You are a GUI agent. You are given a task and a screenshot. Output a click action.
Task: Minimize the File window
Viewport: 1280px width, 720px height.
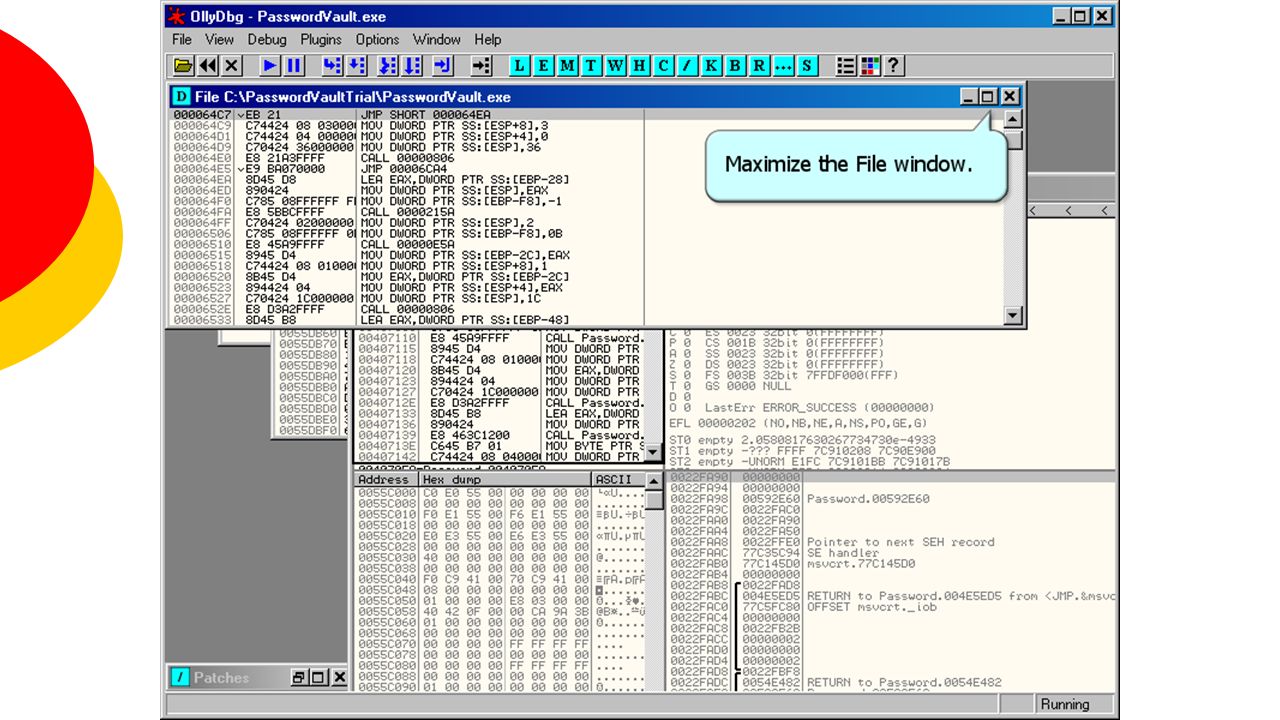tap(969, 97)
